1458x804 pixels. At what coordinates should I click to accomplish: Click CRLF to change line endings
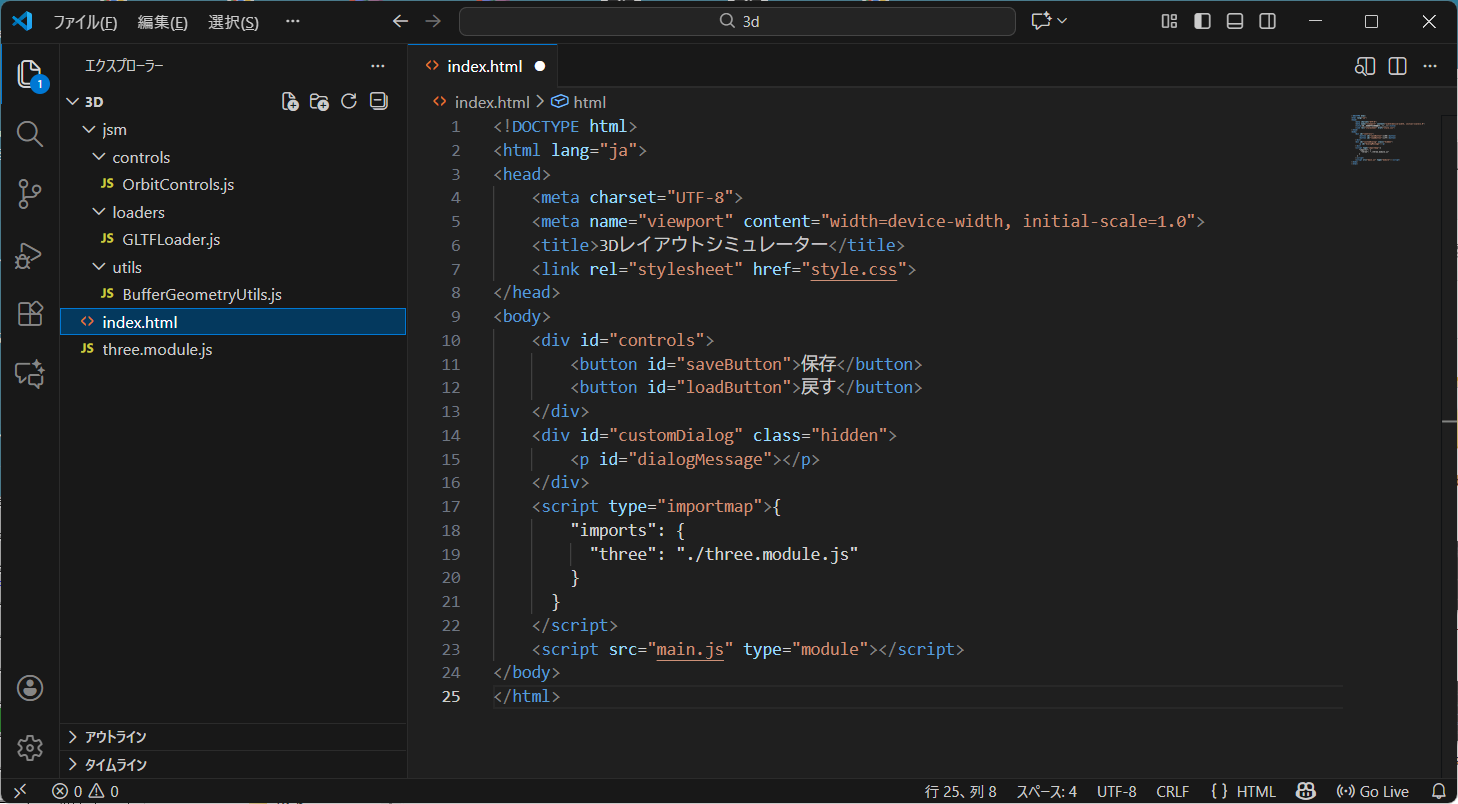point(1172,790)
